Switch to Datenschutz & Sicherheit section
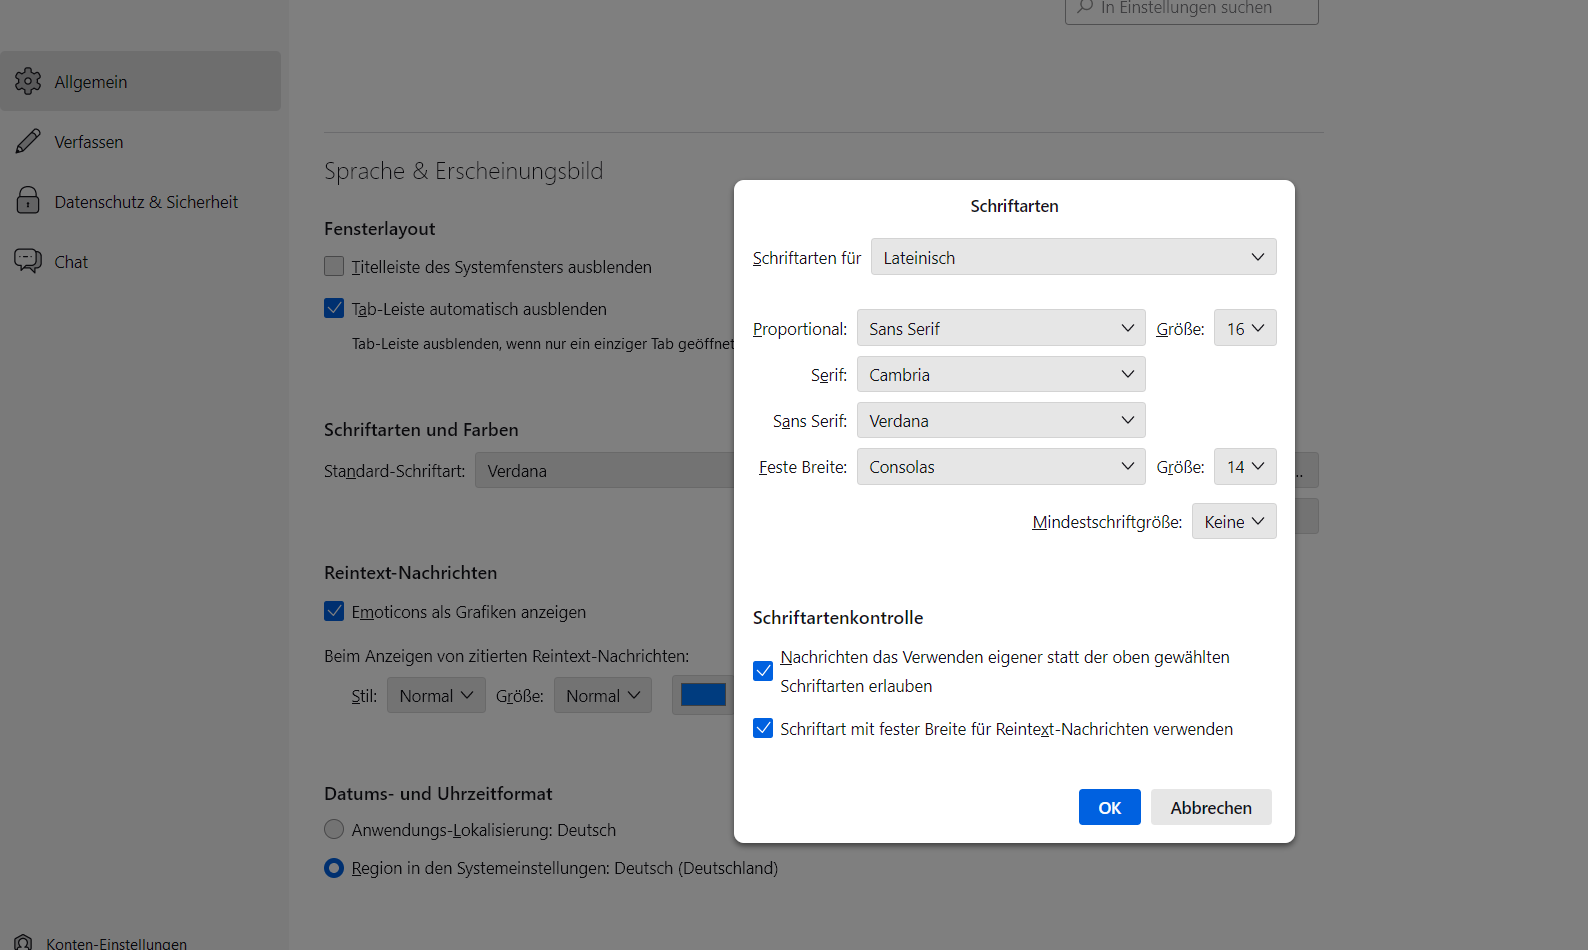 tap(146, 202)
